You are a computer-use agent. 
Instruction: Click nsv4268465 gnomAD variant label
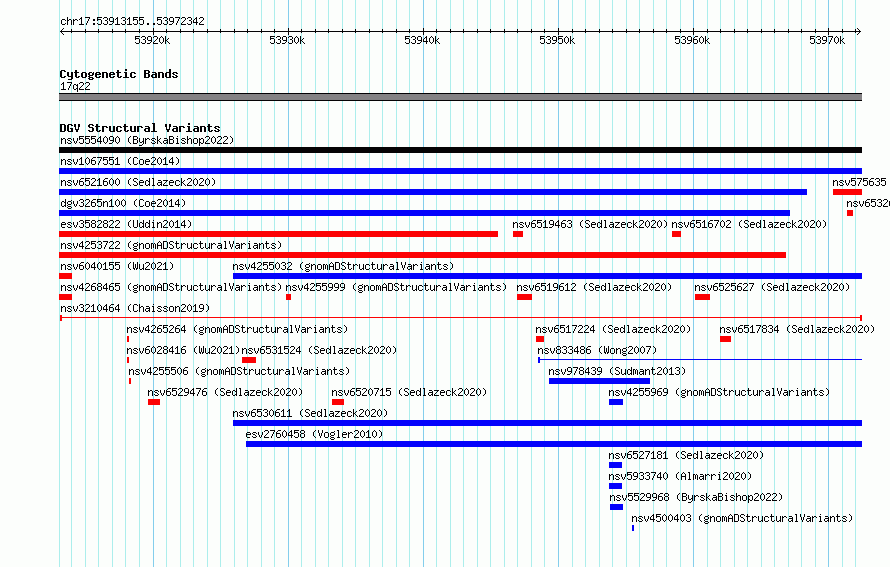tap(171, 287)
